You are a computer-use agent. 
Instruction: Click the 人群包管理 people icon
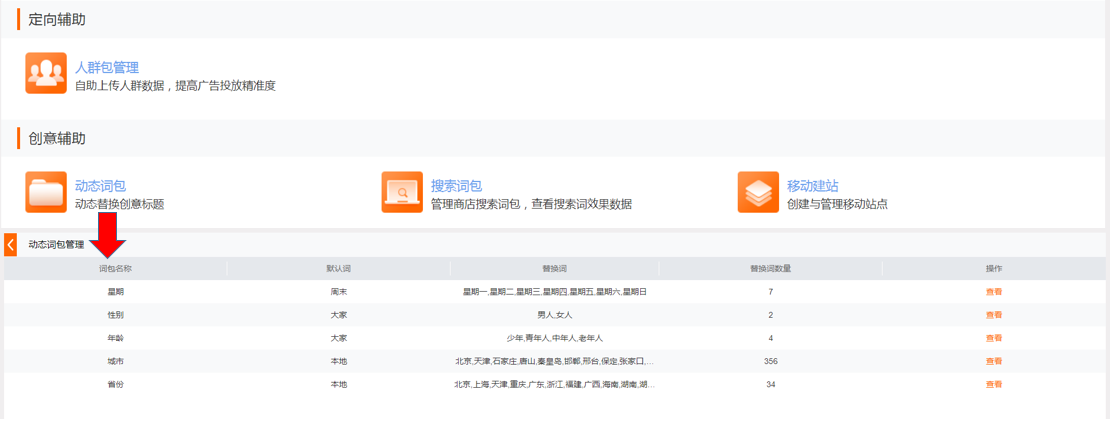pyautogui.click(x=46, y=73)
